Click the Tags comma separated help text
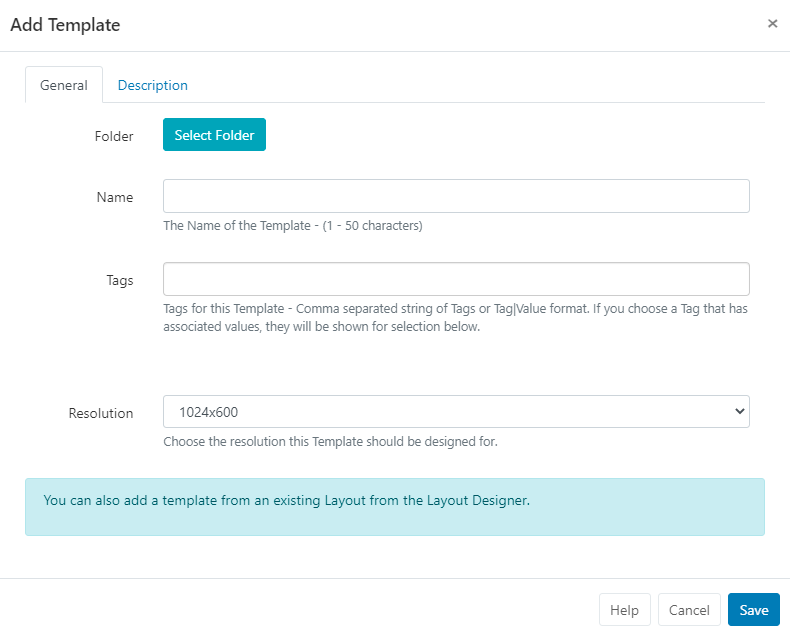 pyautogui.click(x=455, y=317)
